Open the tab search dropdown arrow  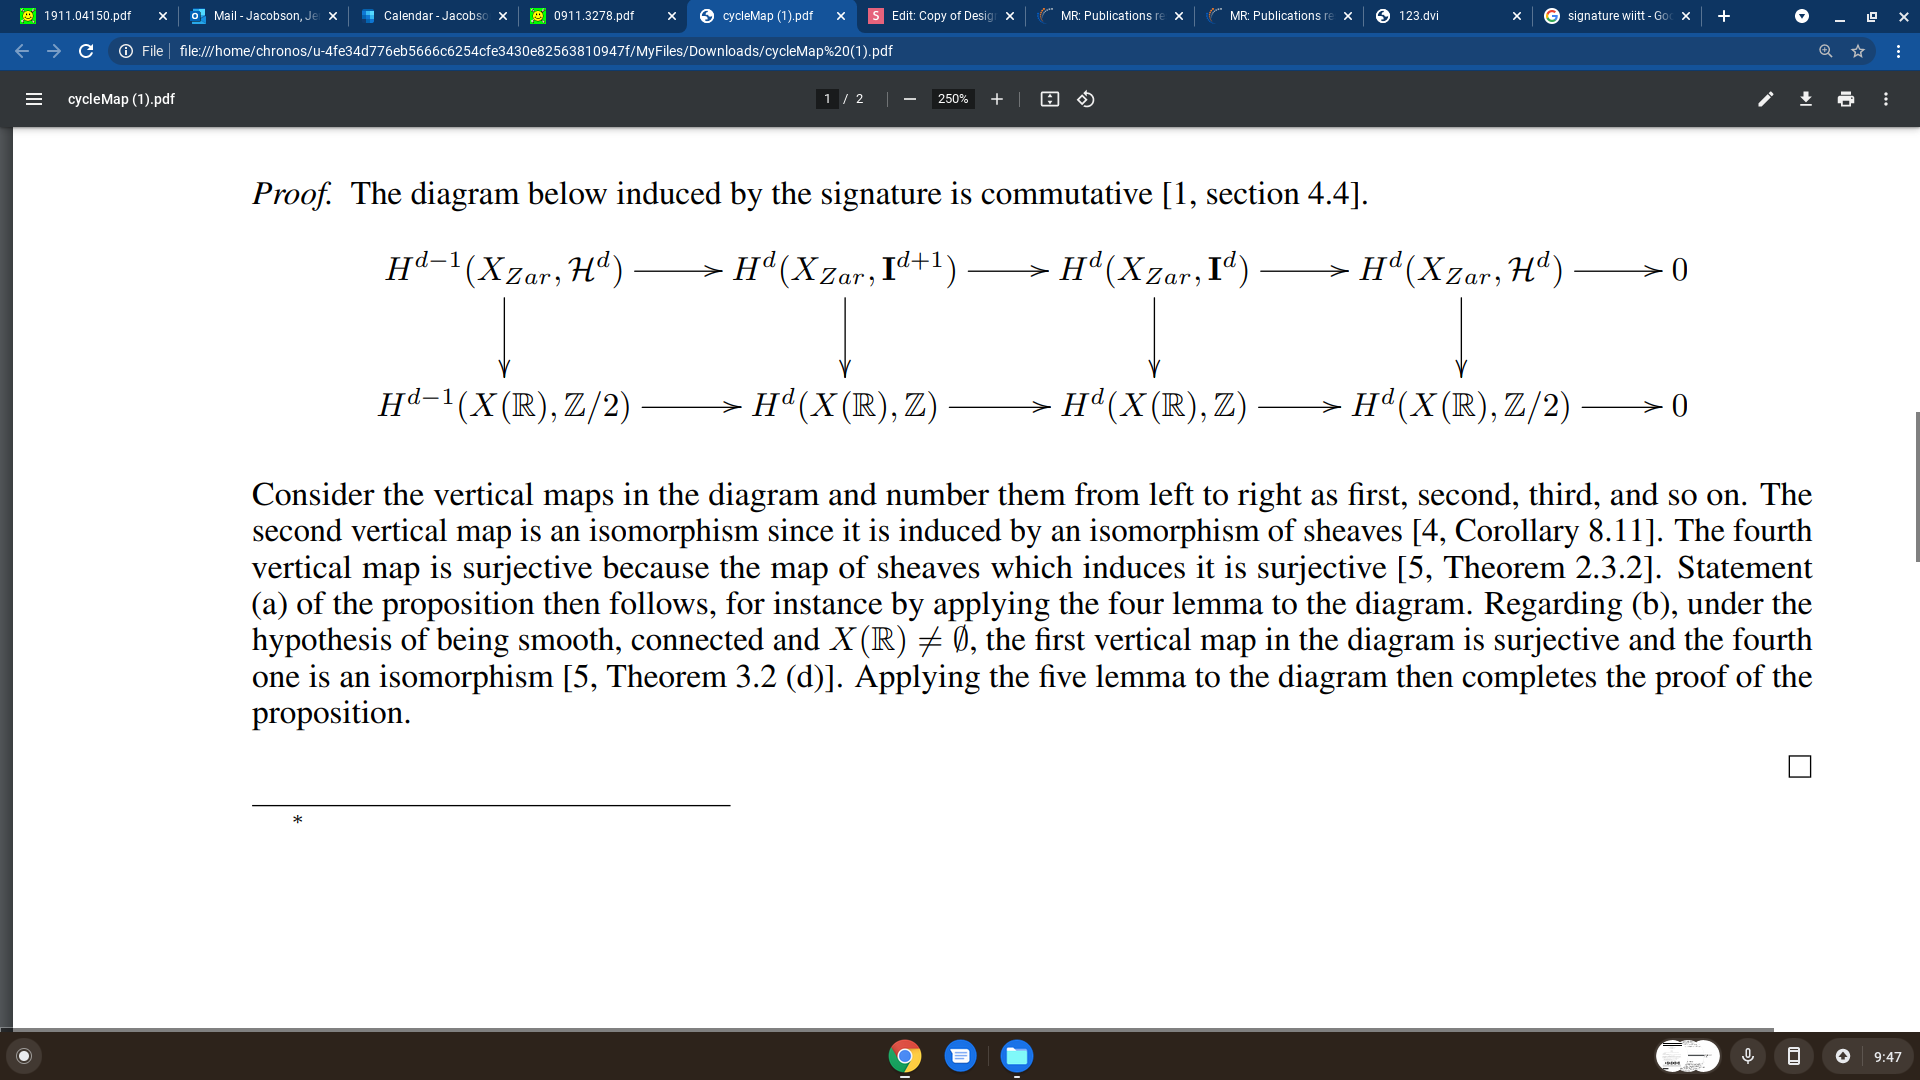[x=1801, y=16]
